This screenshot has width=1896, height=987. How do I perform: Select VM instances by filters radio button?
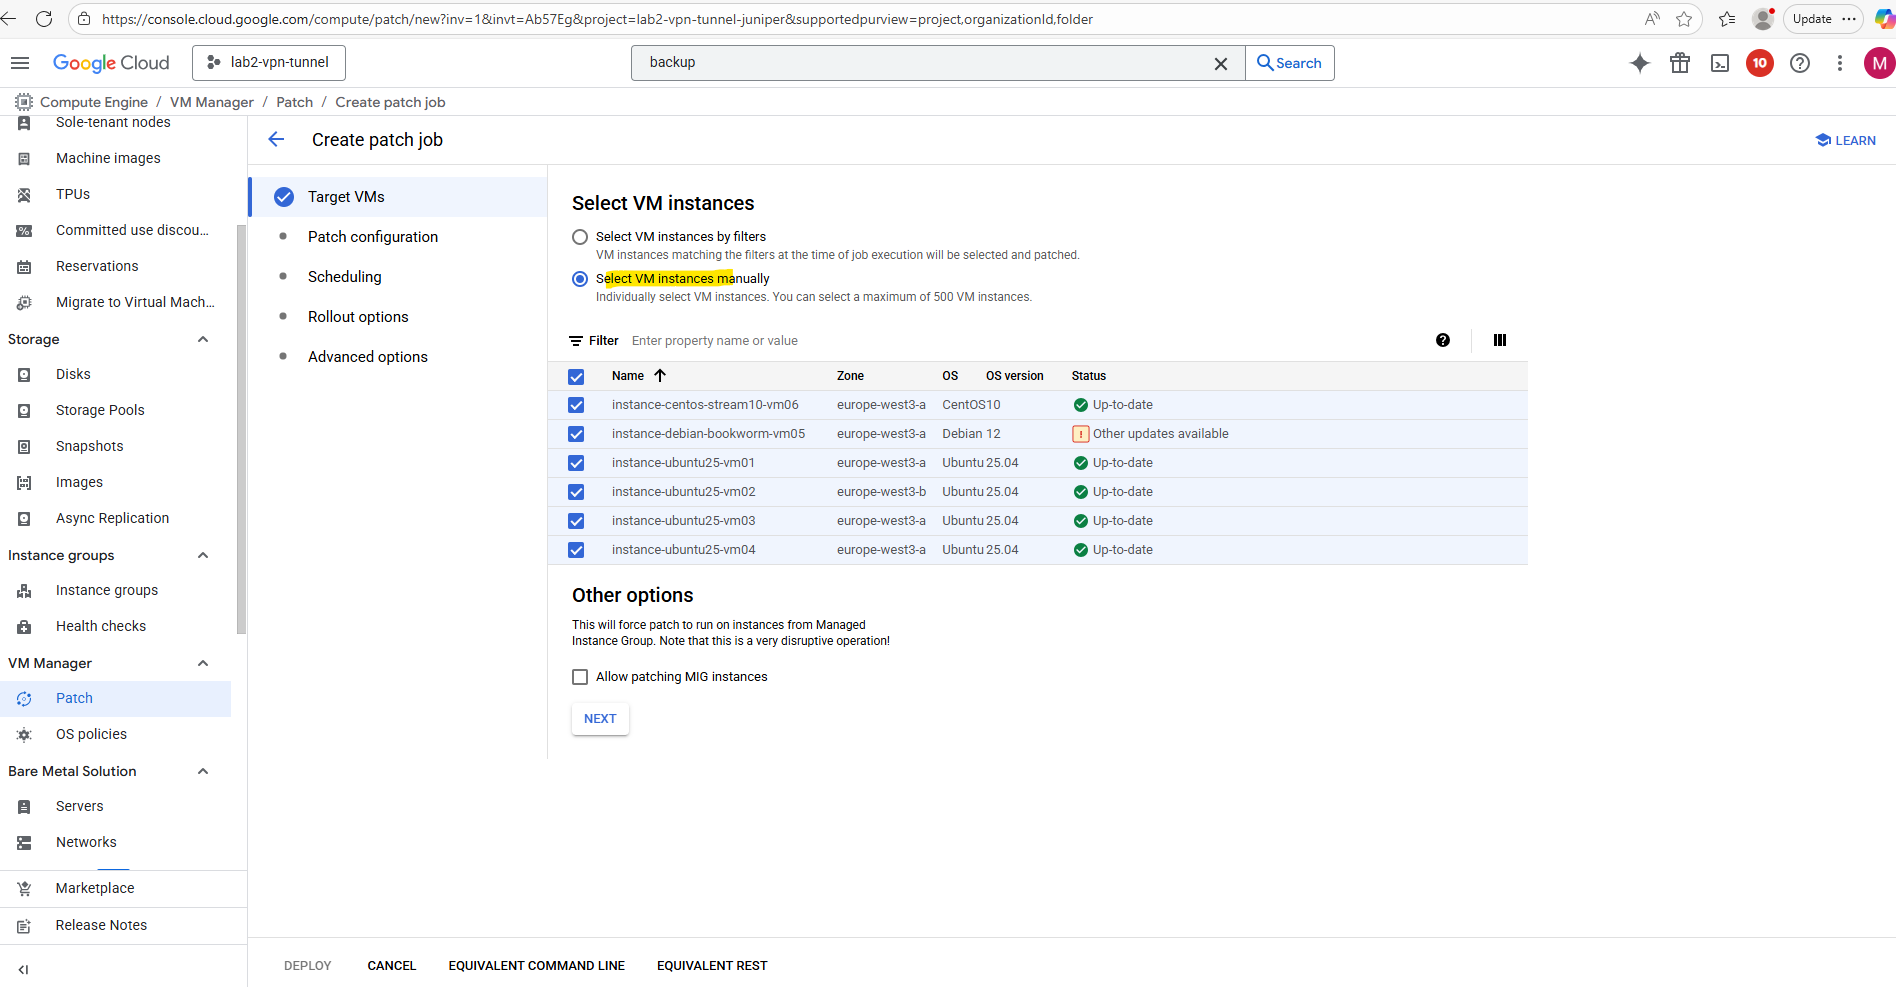pyautogui.click(x=580, y=237)
